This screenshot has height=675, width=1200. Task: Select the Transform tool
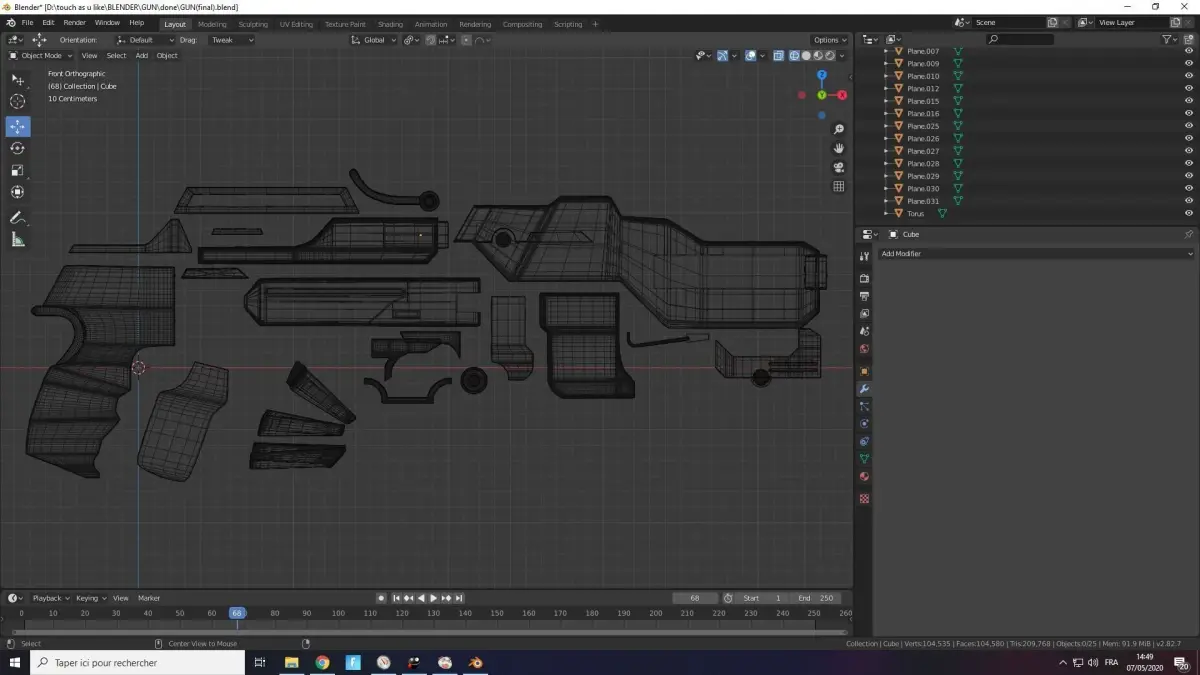(17, 192)
